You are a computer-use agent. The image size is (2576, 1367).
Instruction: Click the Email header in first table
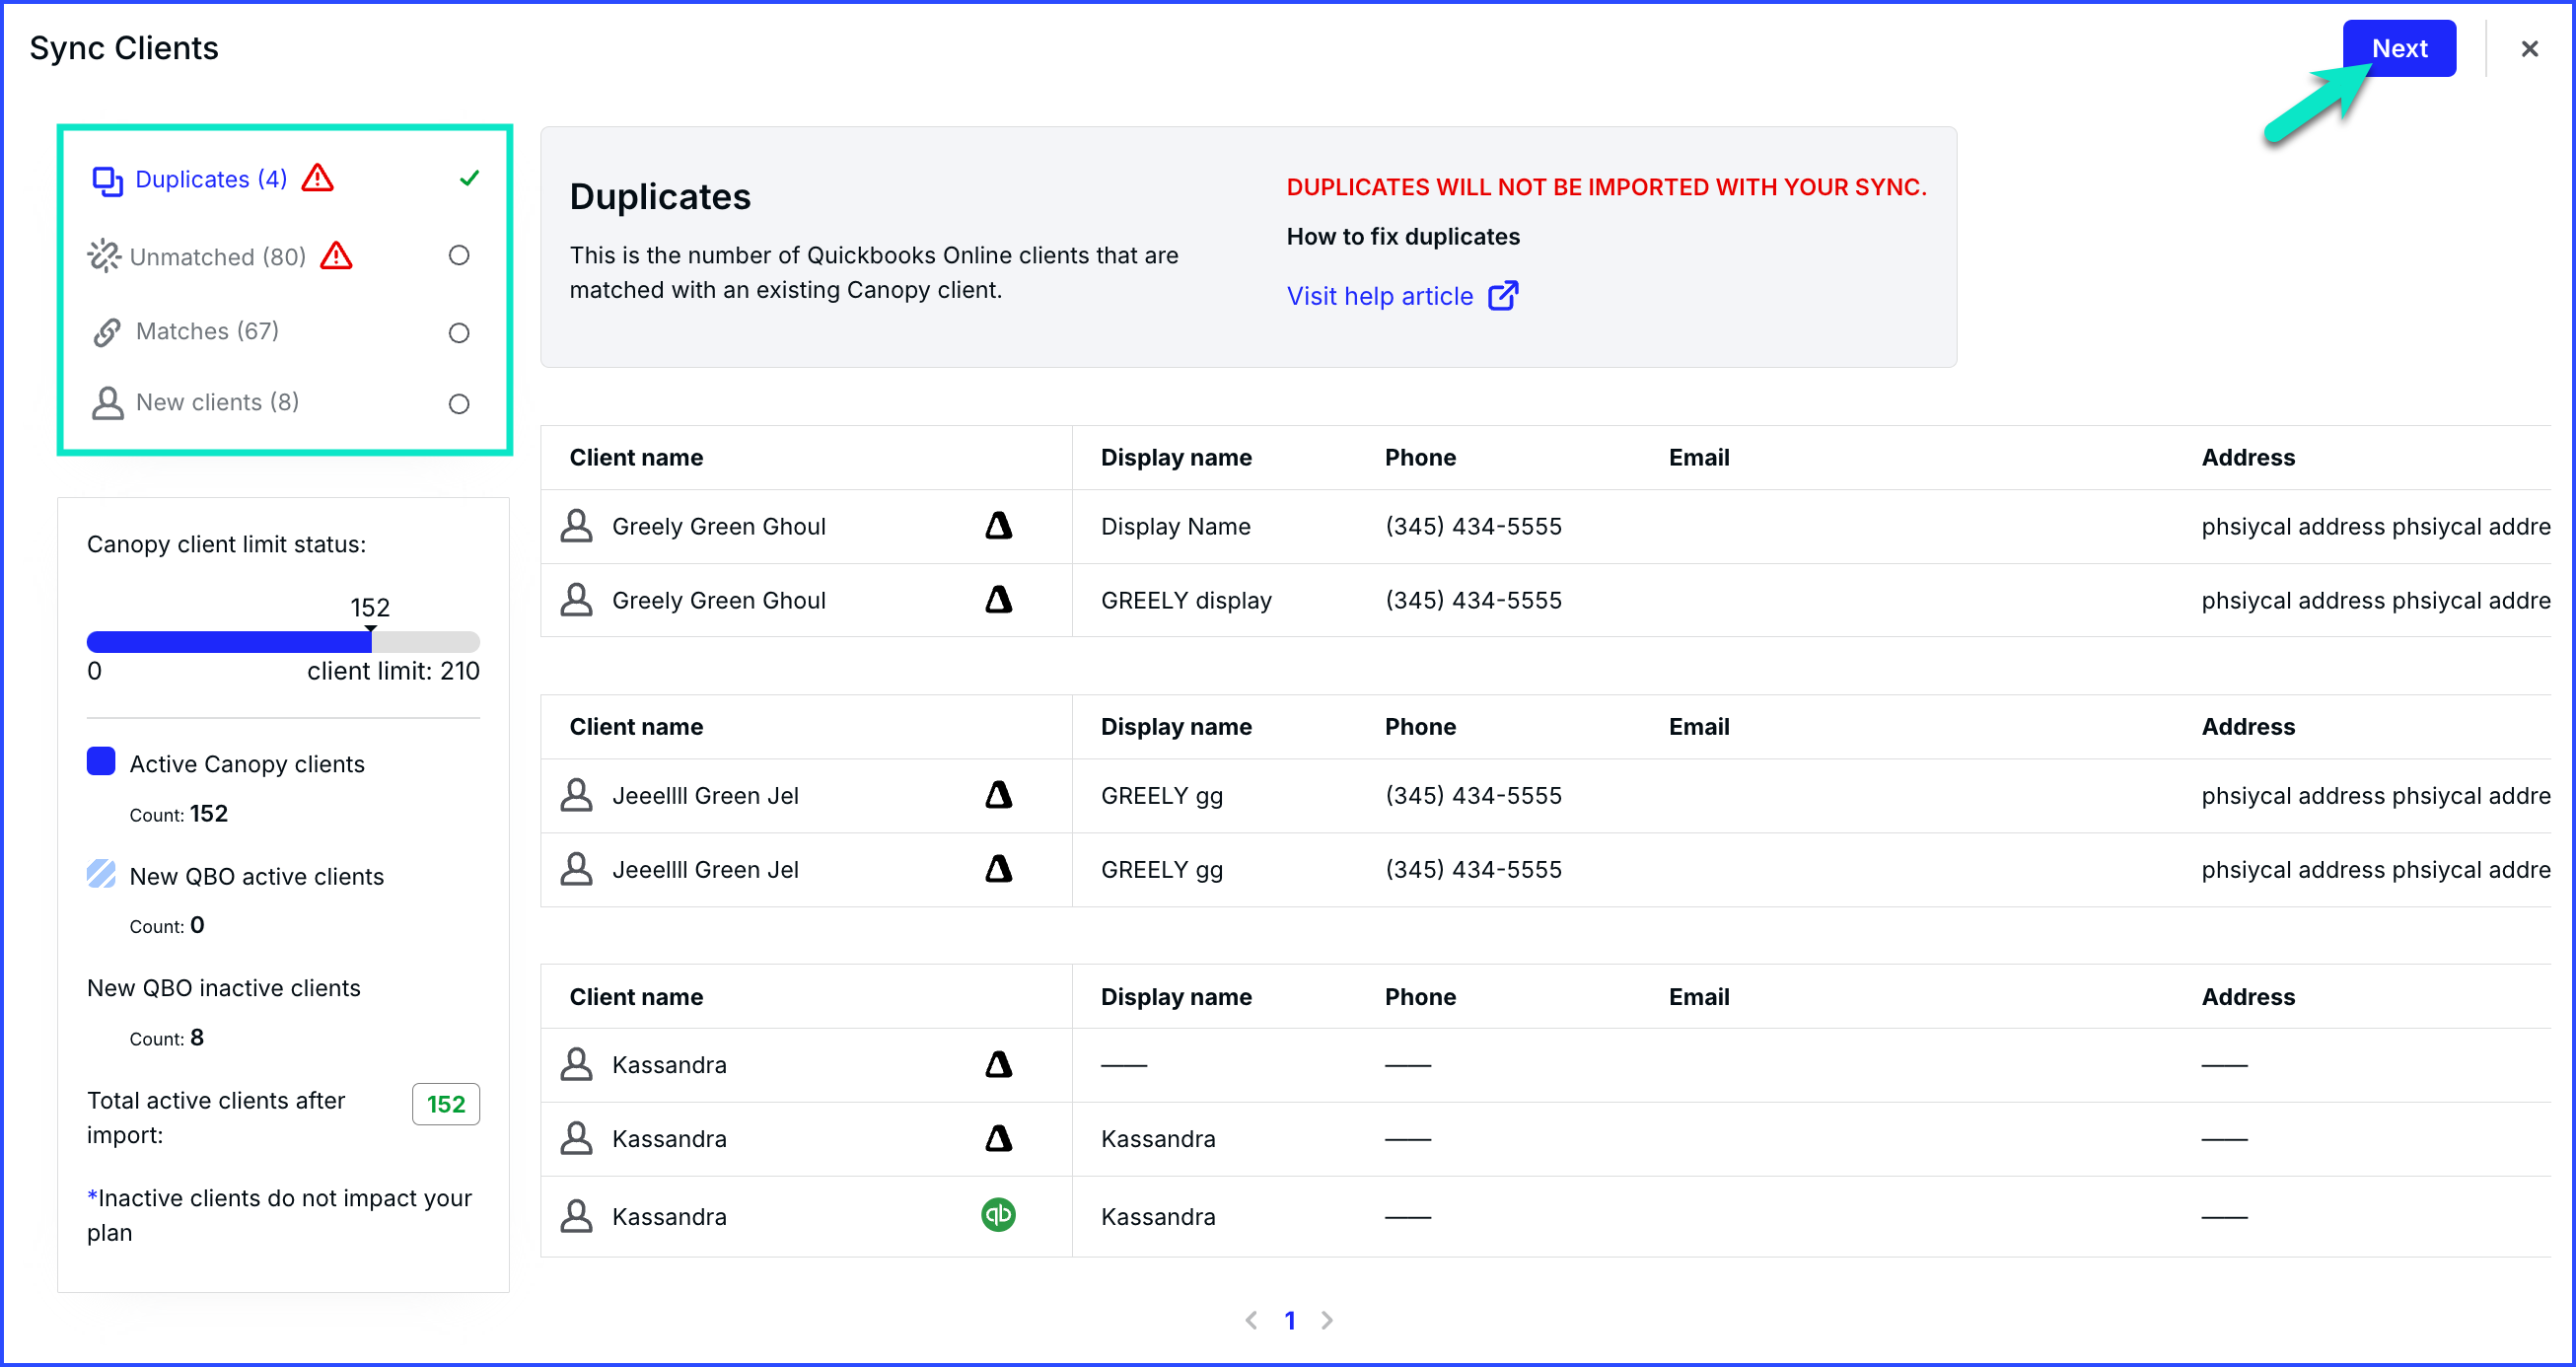pyautogui.click(x=1699, y=458)
